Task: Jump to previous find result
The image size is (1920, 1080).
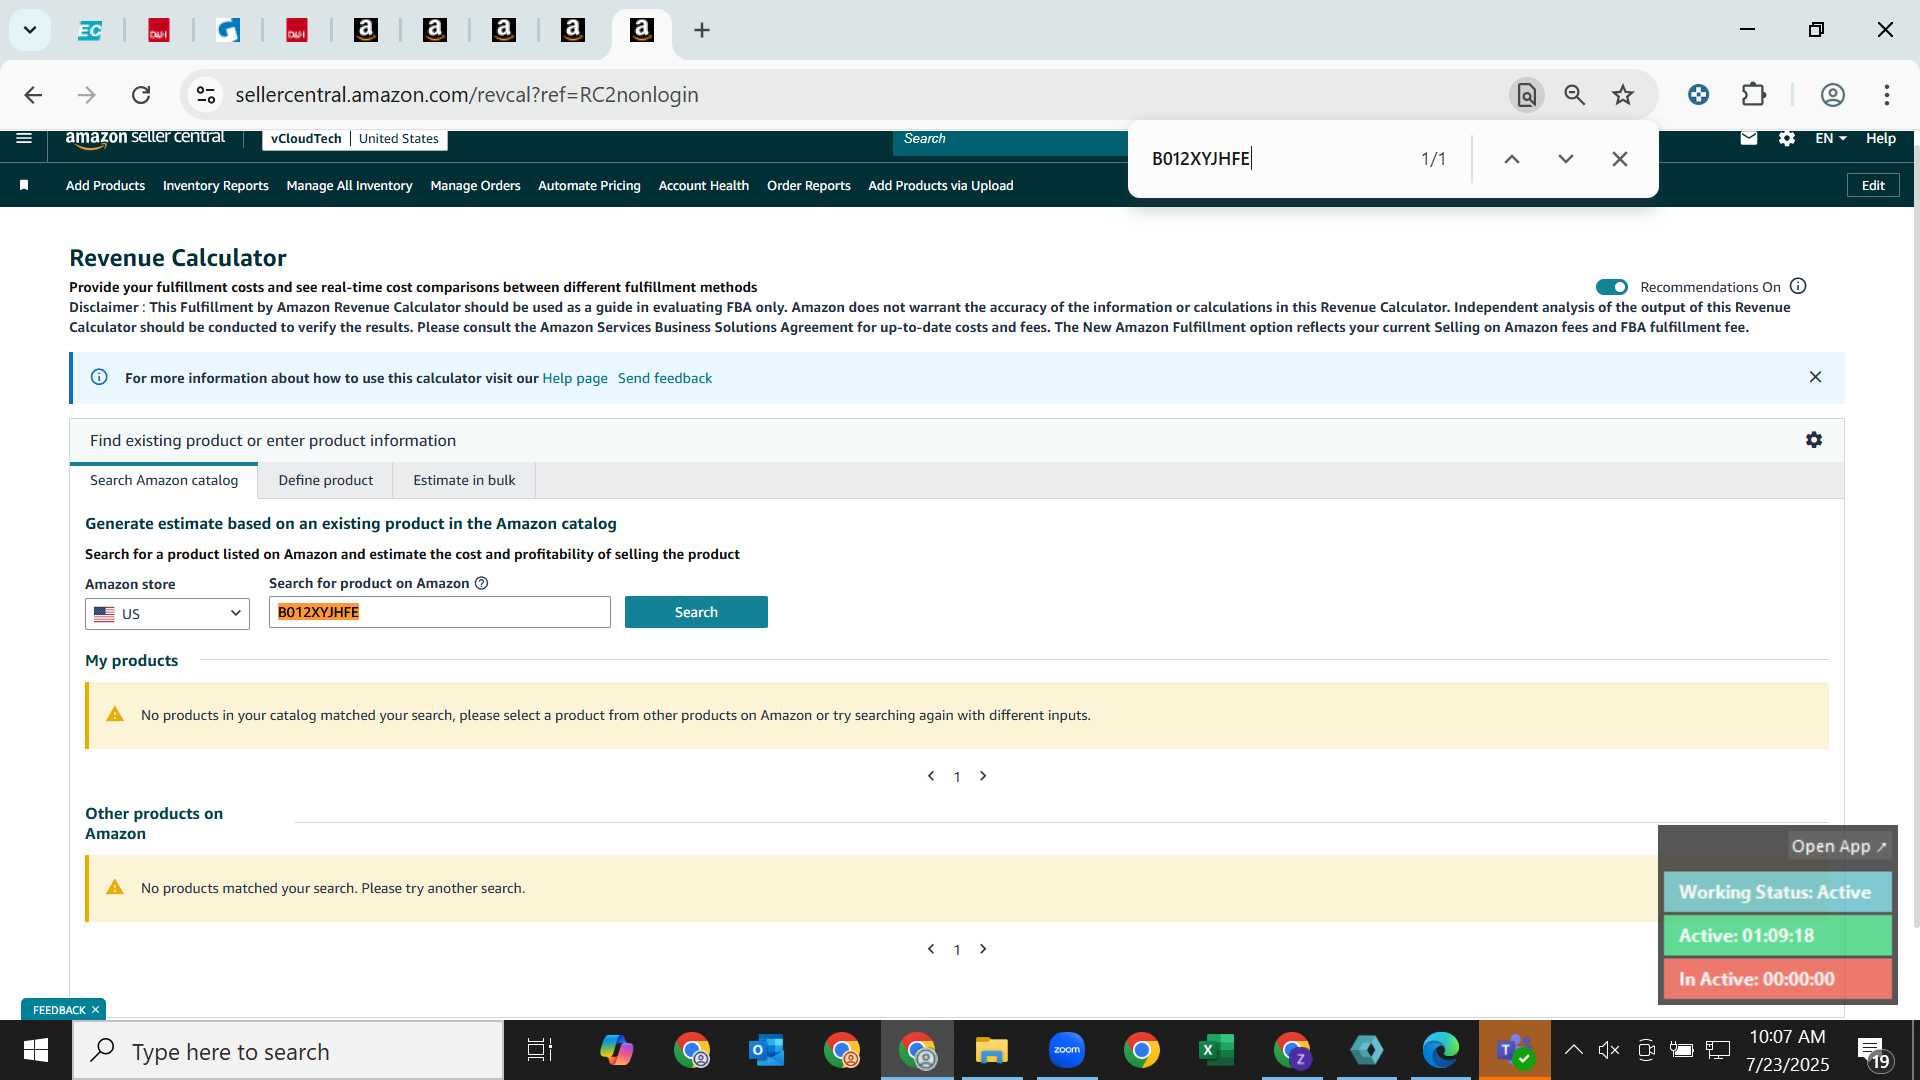Action: (1512, 159)
